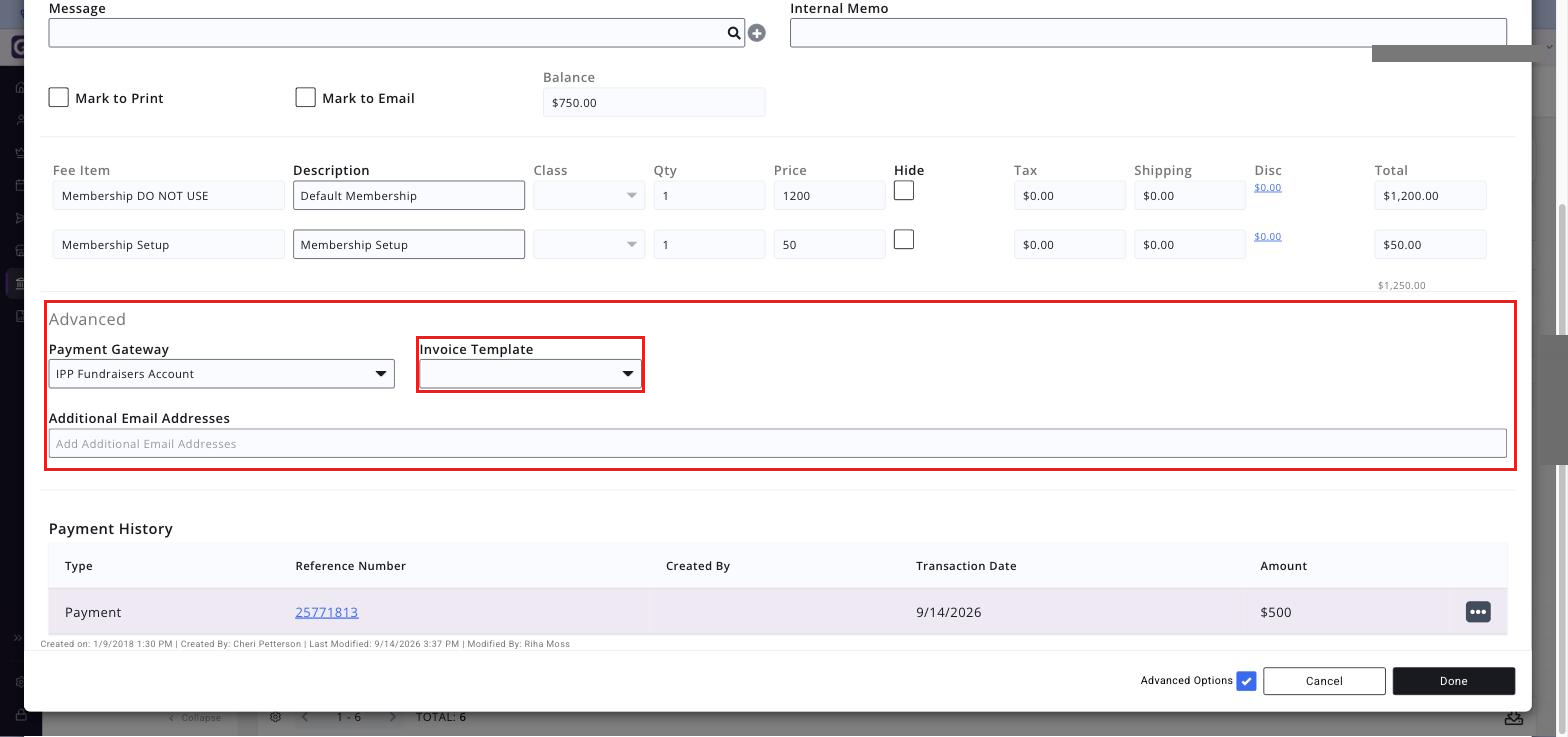Viewport: 1568px width, 737px height.
Task: Toggle Hide for the Membership DO NOT USE row
Action: tap(904, 190)
